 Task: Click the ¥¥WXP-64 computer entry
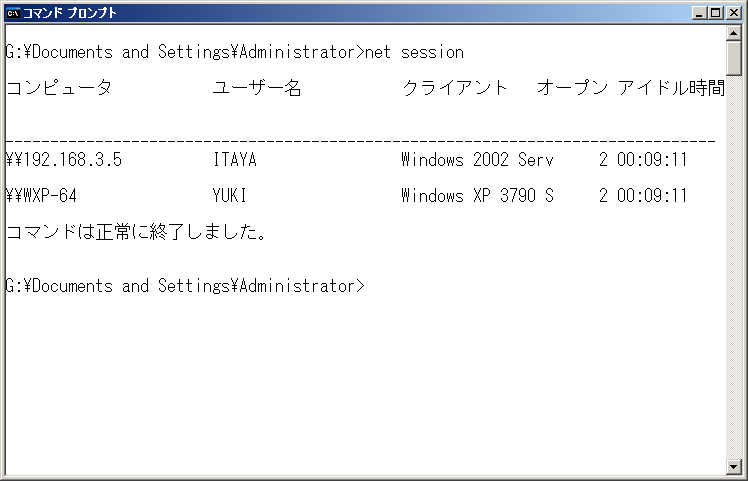click(41, 196)
